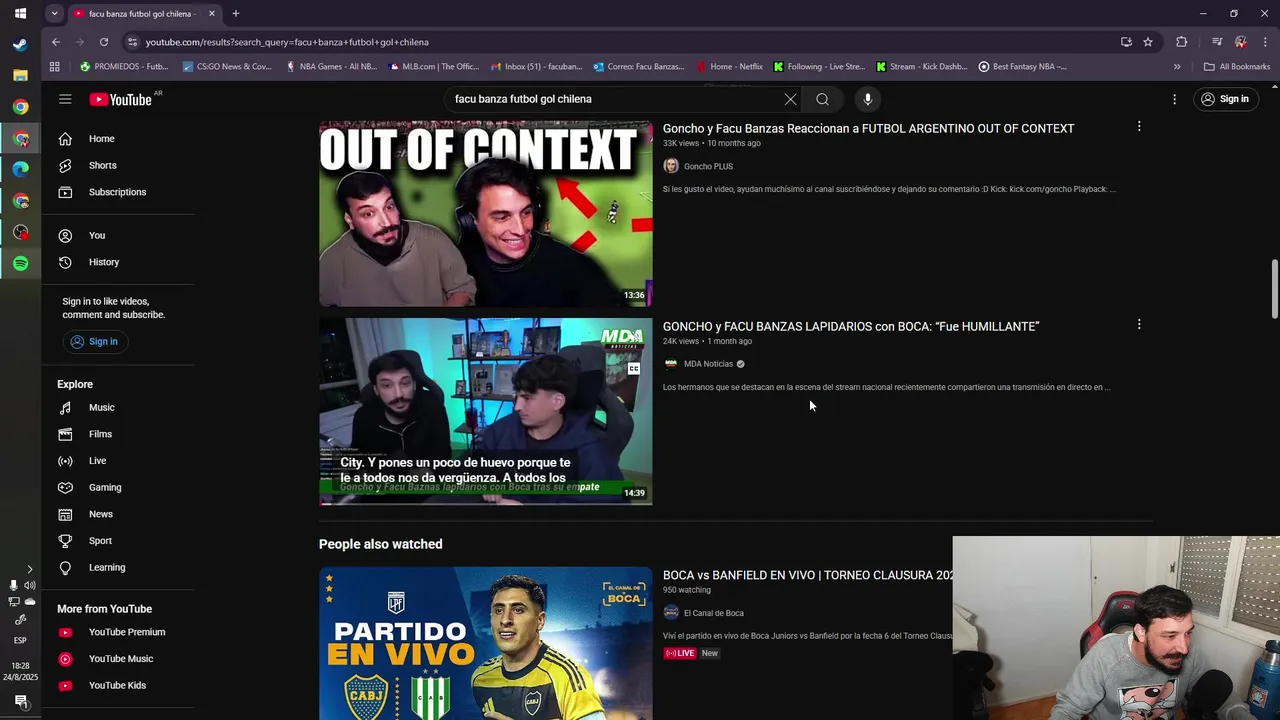Open Steam from taskbar

tap(20, 45)
